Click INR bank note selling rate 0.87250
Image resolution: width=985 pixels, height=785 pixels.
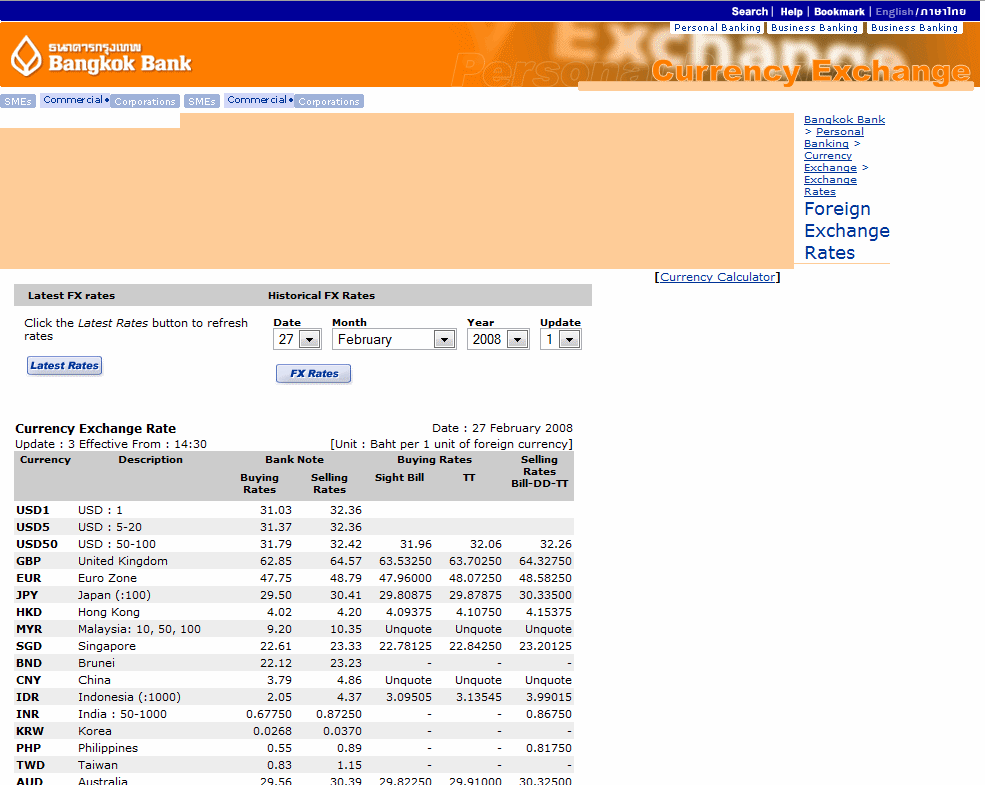339,713
